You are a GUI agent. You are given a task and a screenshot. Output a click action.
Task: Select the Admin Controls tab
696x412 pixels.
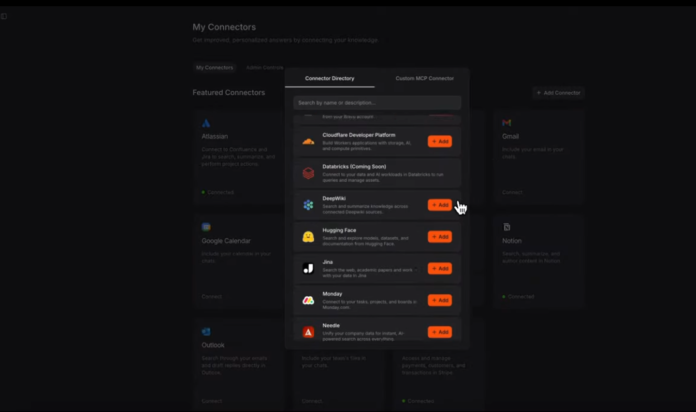click(265, 67)
